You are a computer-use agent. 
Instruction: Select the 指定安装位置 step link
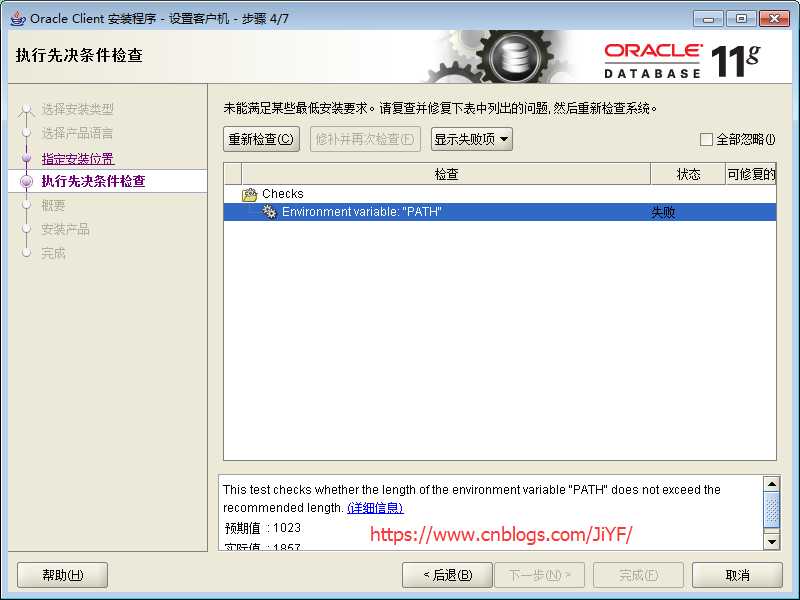[78, 159]
